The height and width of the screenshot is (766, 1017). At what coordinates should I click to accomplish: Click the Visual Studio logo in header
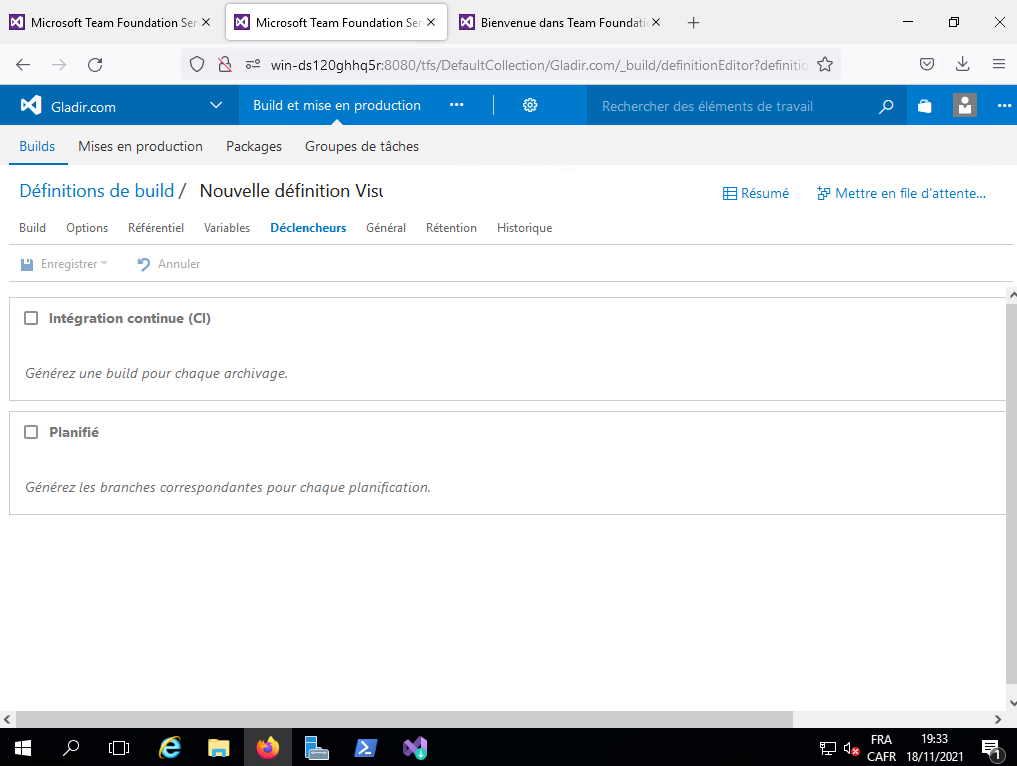[31, 106]
